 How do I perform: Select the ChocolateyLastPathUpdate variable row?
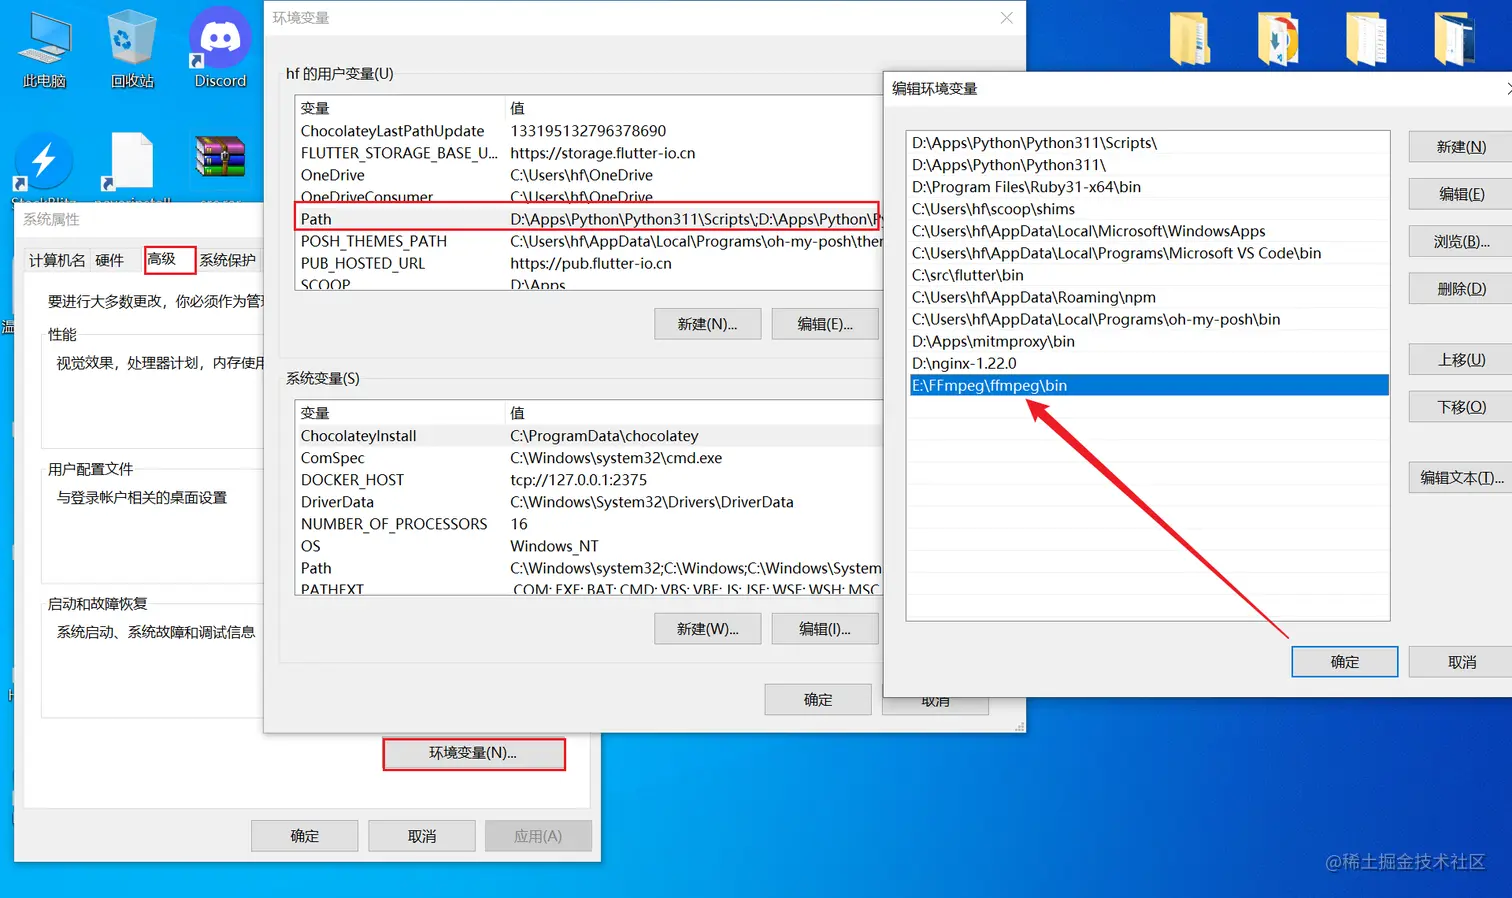tap(588, 131)
